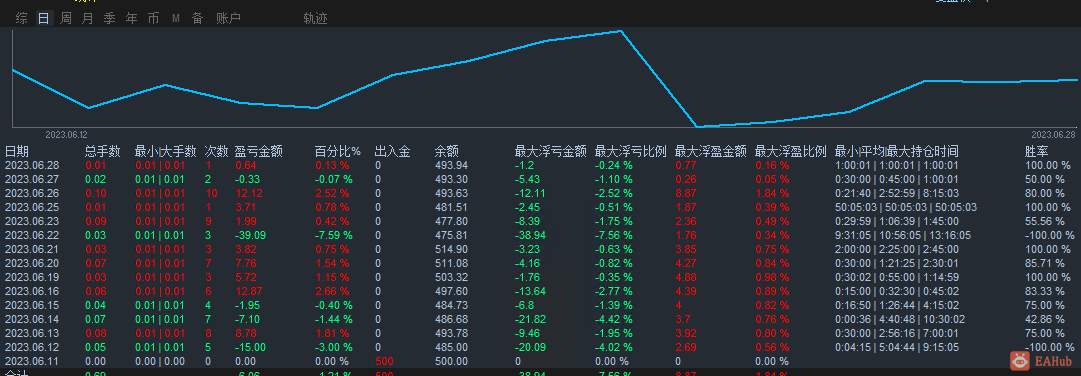Click win rate 55.56 %

[1044, 221]
